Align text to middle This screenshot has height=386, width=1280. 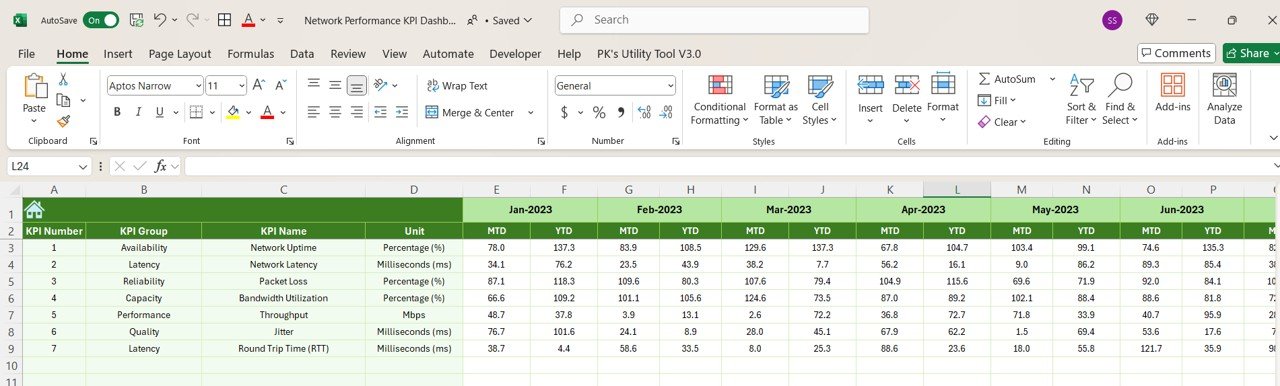pyautogui.click(x=335, y=86)
